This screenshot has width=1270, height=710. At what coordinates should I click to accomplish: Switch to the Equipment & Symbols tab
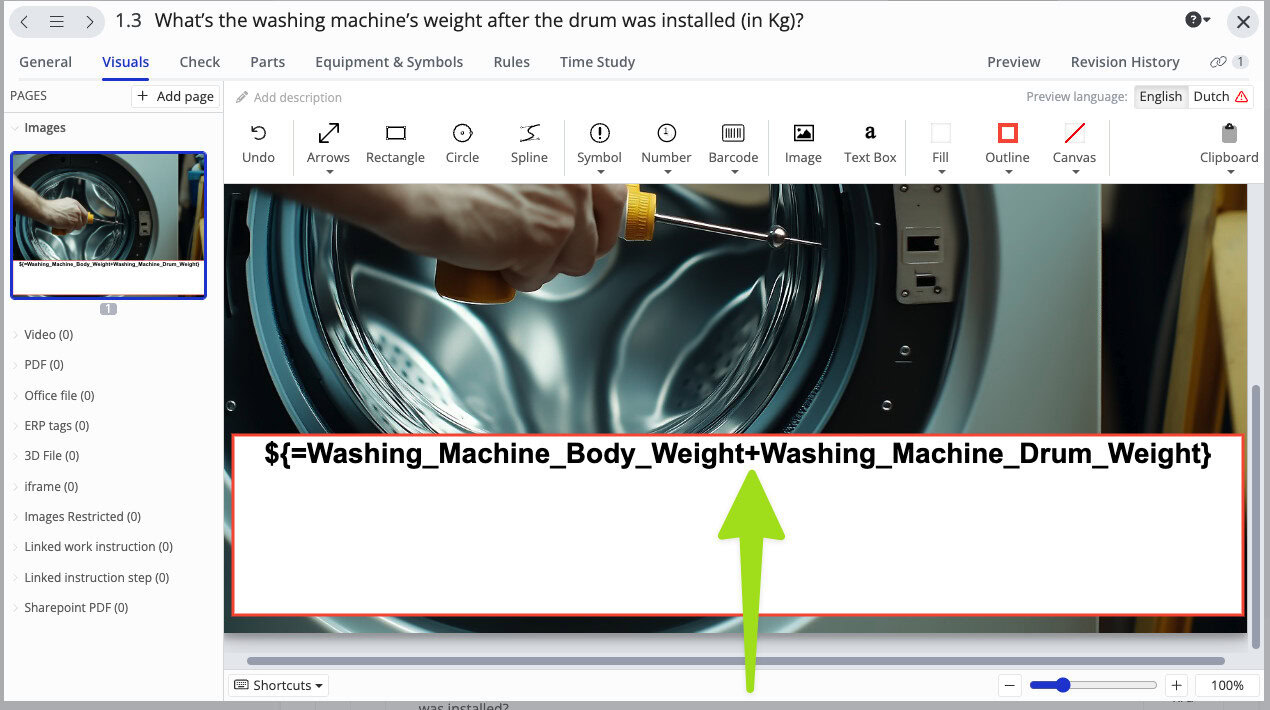pos(389,62)
